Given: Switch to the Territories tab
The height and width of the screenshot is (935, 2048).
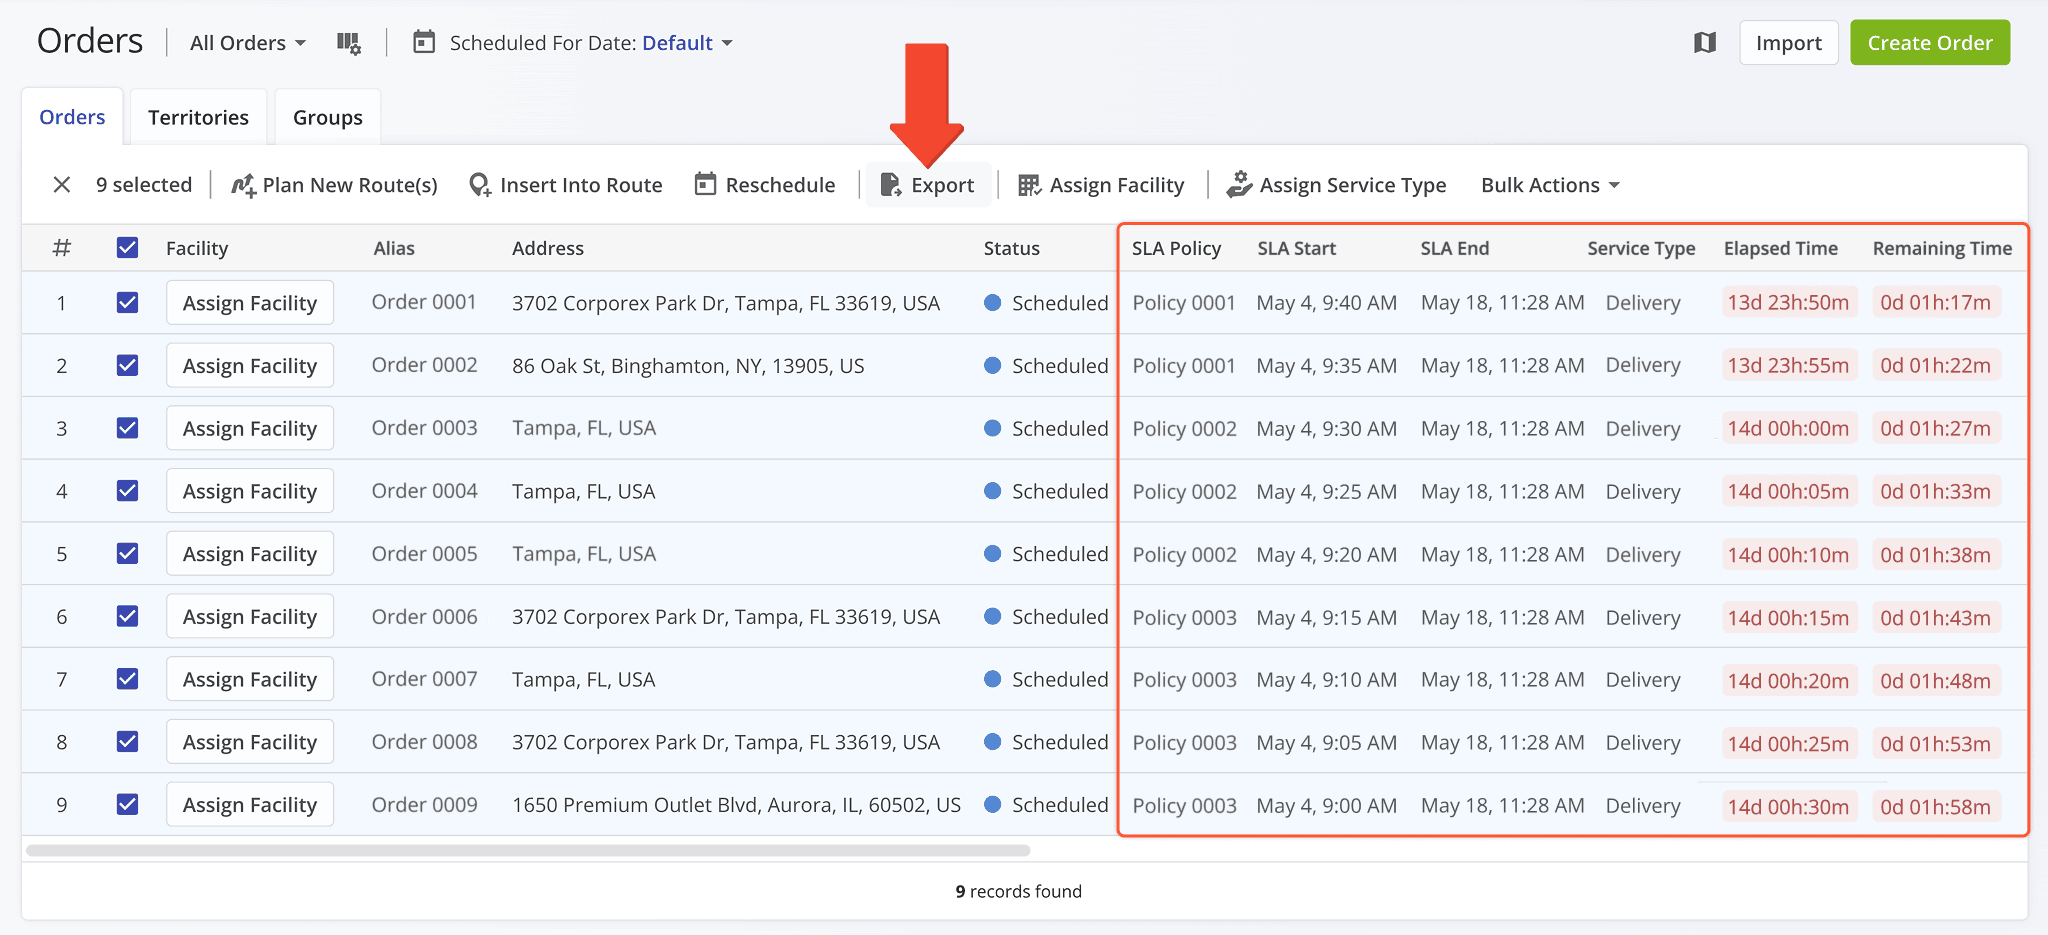Looking at the screenshot, I should coord(198,116).
